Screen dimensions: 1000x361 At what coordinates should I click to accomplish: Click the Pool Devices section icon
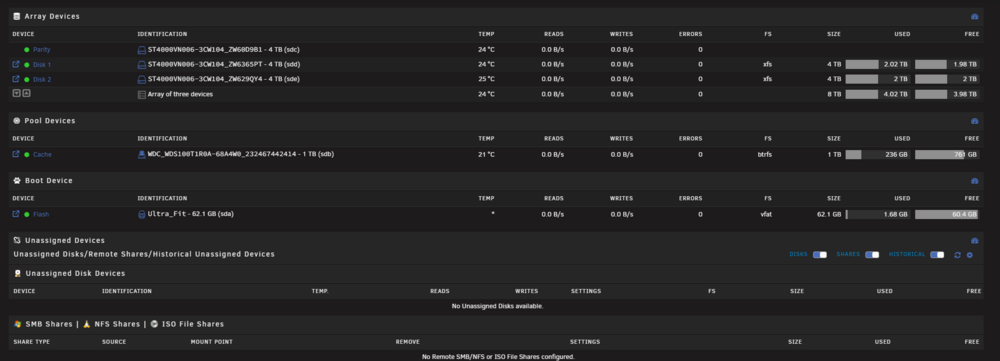pos(17,121)
